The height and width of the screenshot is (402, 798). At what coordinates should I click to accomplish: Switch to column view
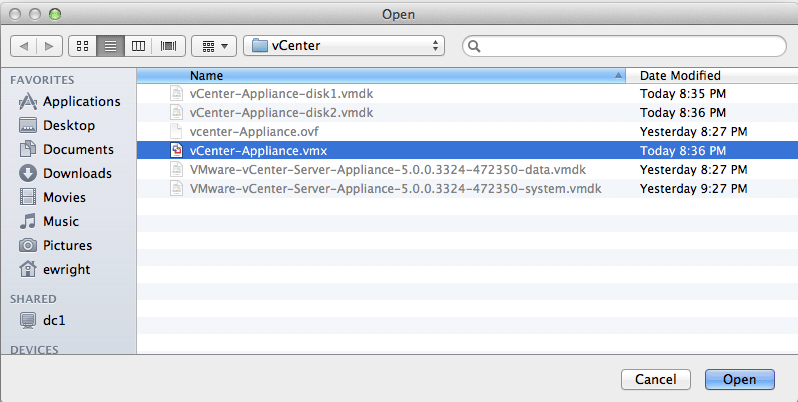138,46
